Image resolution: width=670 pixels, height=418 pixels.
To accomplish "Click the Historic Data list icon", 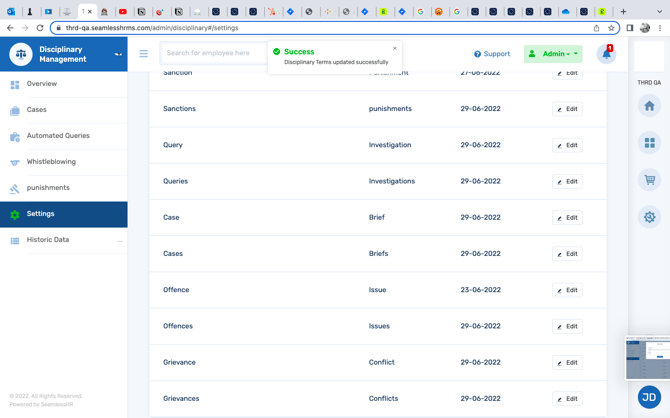I will pos(15,241).
